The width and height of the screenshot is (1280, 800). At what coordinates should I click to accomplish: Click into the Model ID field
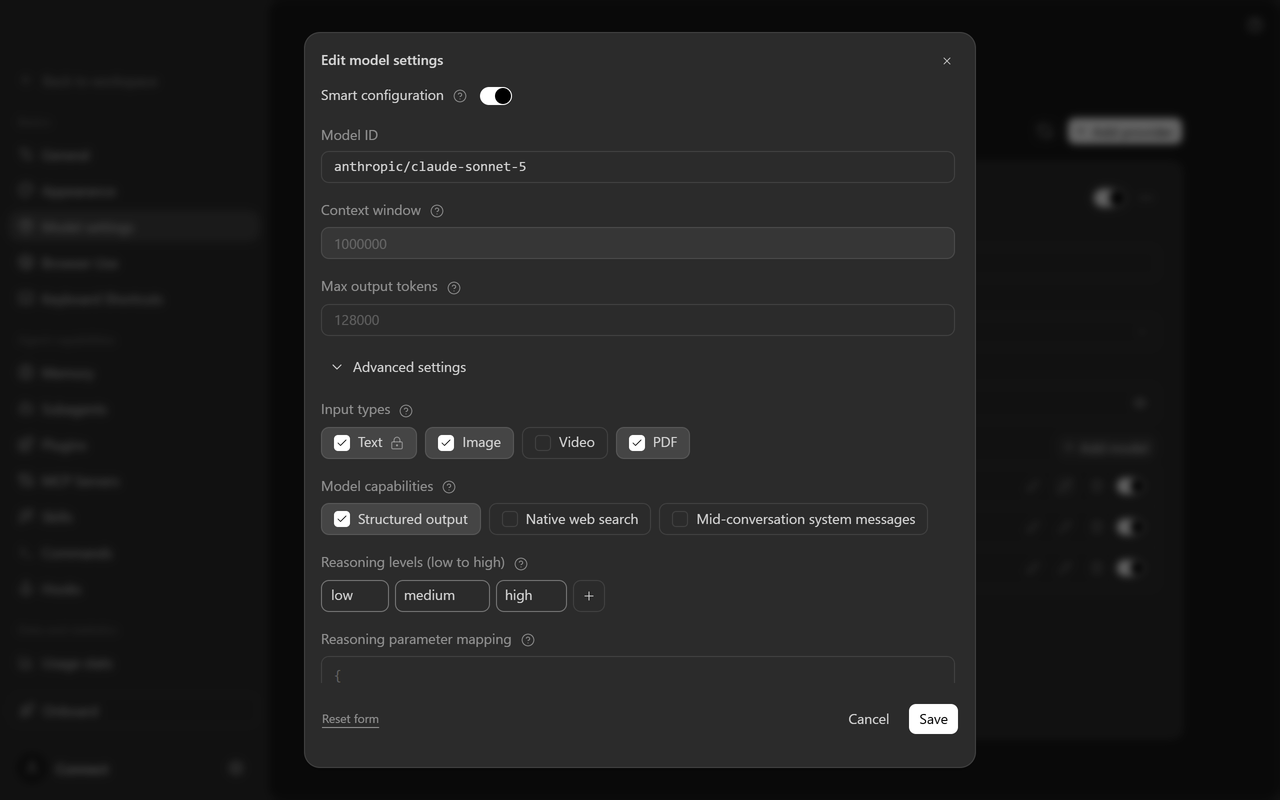[x=638, y=167]
